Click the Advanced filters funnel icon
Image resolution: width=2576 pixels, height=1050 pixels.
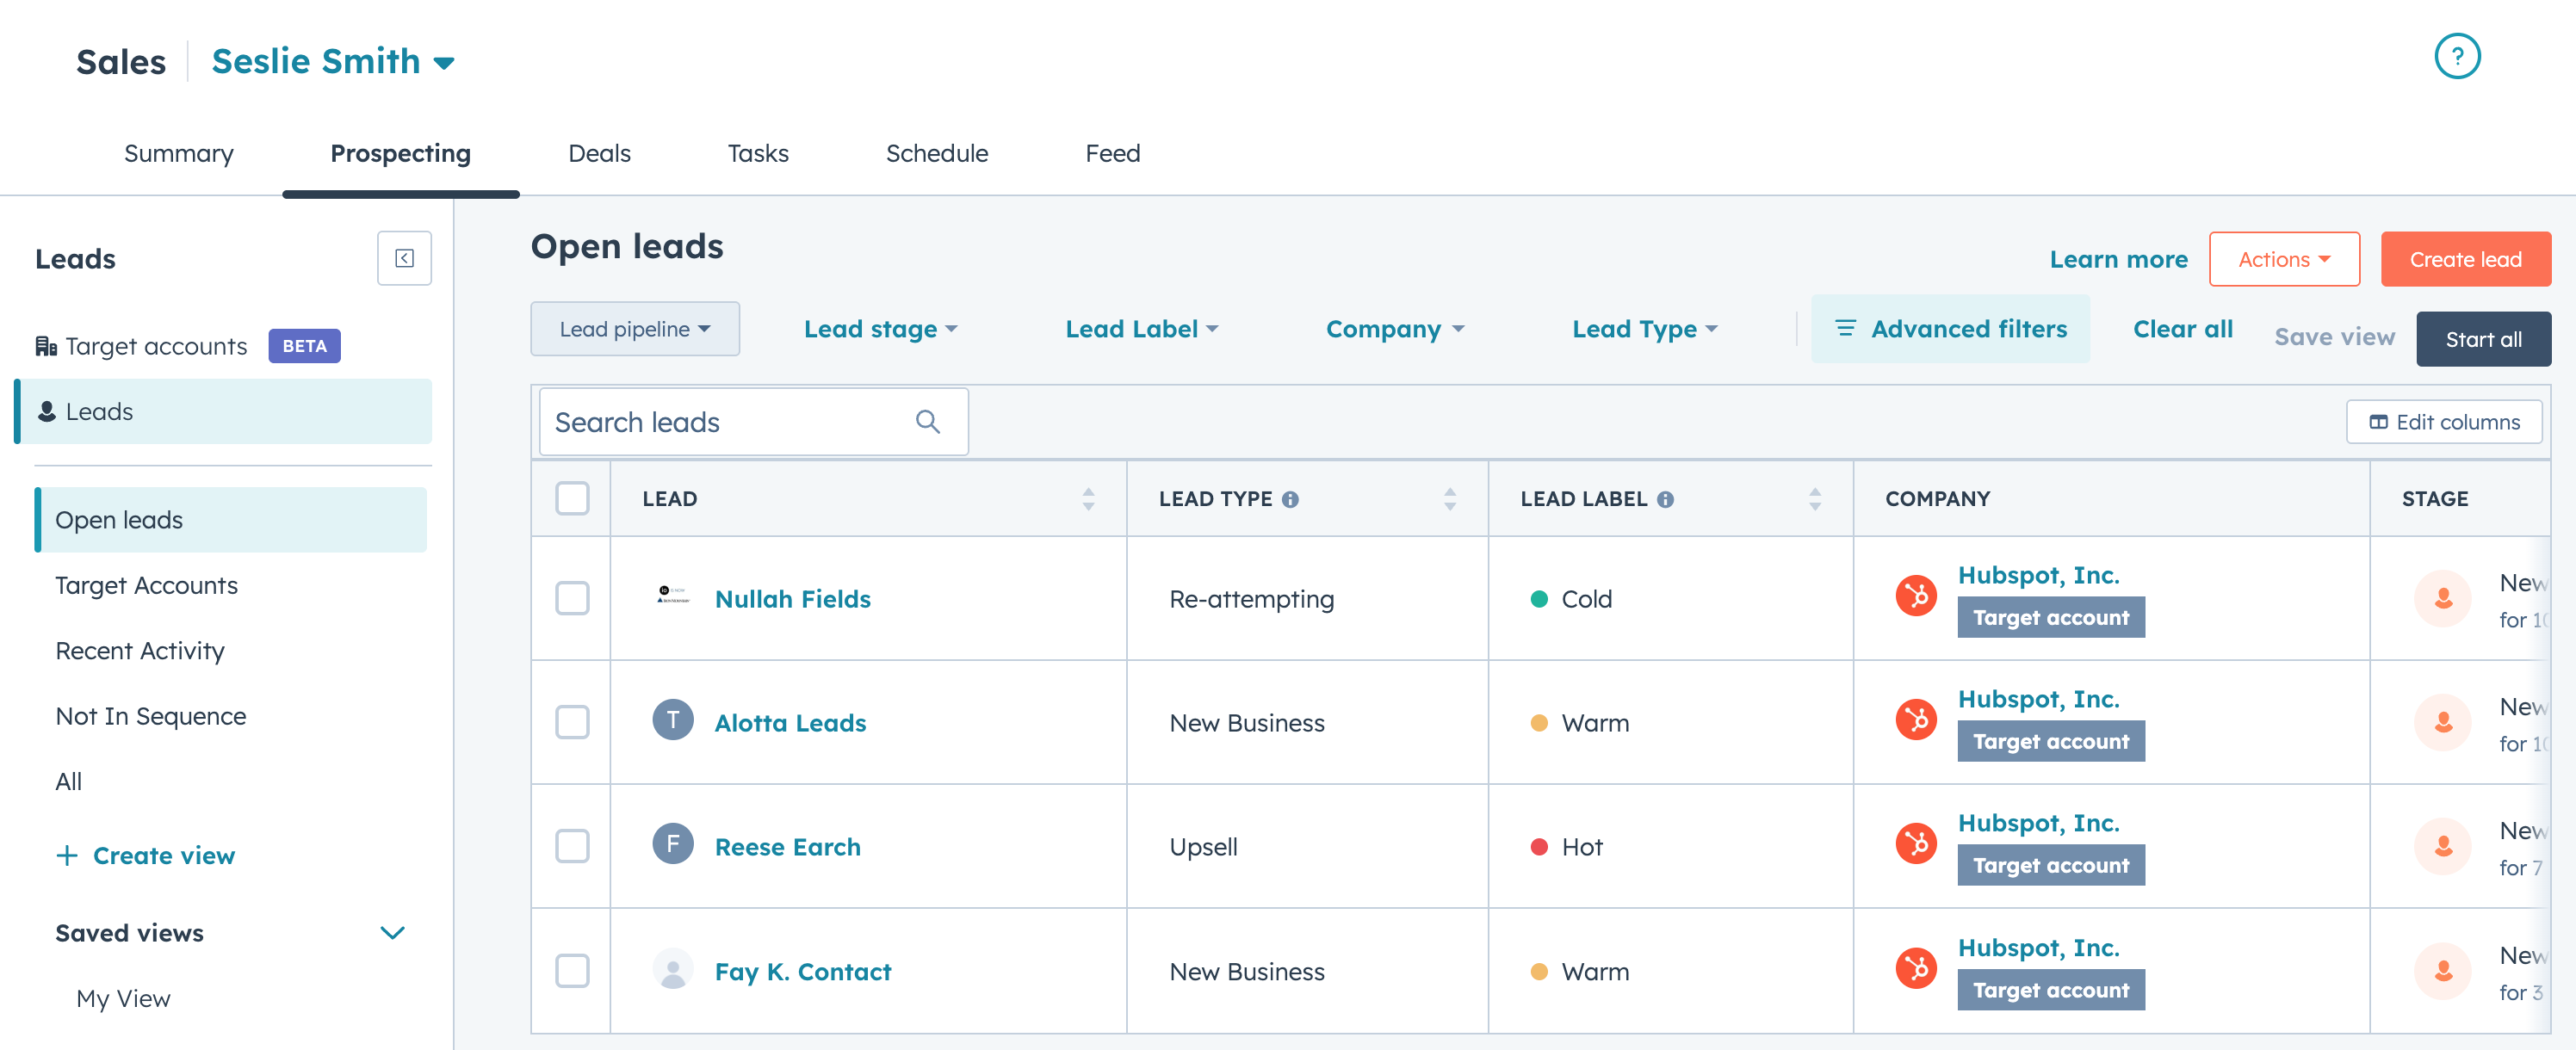pyautogui.click(x=1845, y=328)
